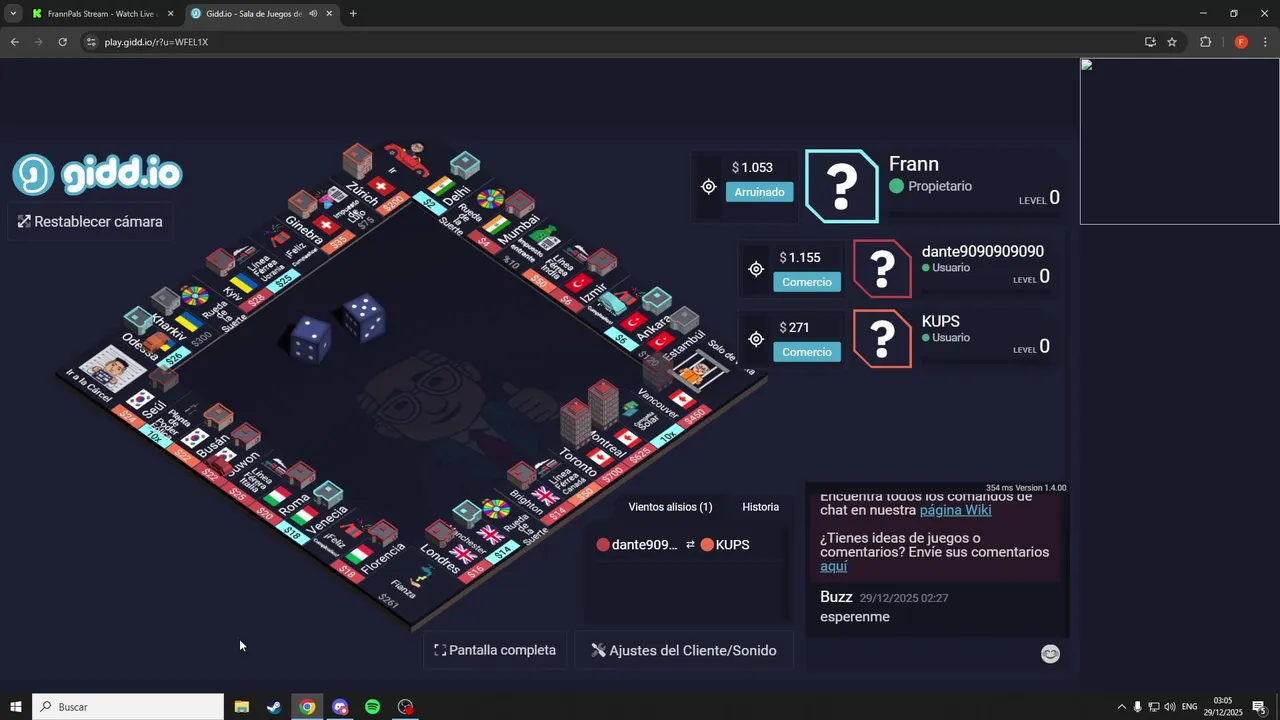The image size is (1280, 720).
Task: Open Windows Start menu
Action: pyautogui.click(x=16, y=707)
